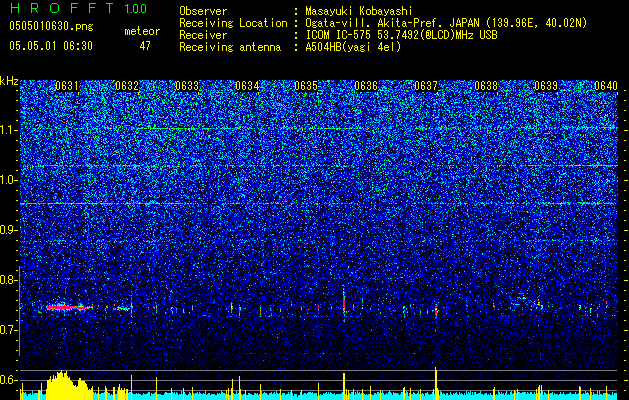Click the 1.0 kHz axis label

point(9,180)
